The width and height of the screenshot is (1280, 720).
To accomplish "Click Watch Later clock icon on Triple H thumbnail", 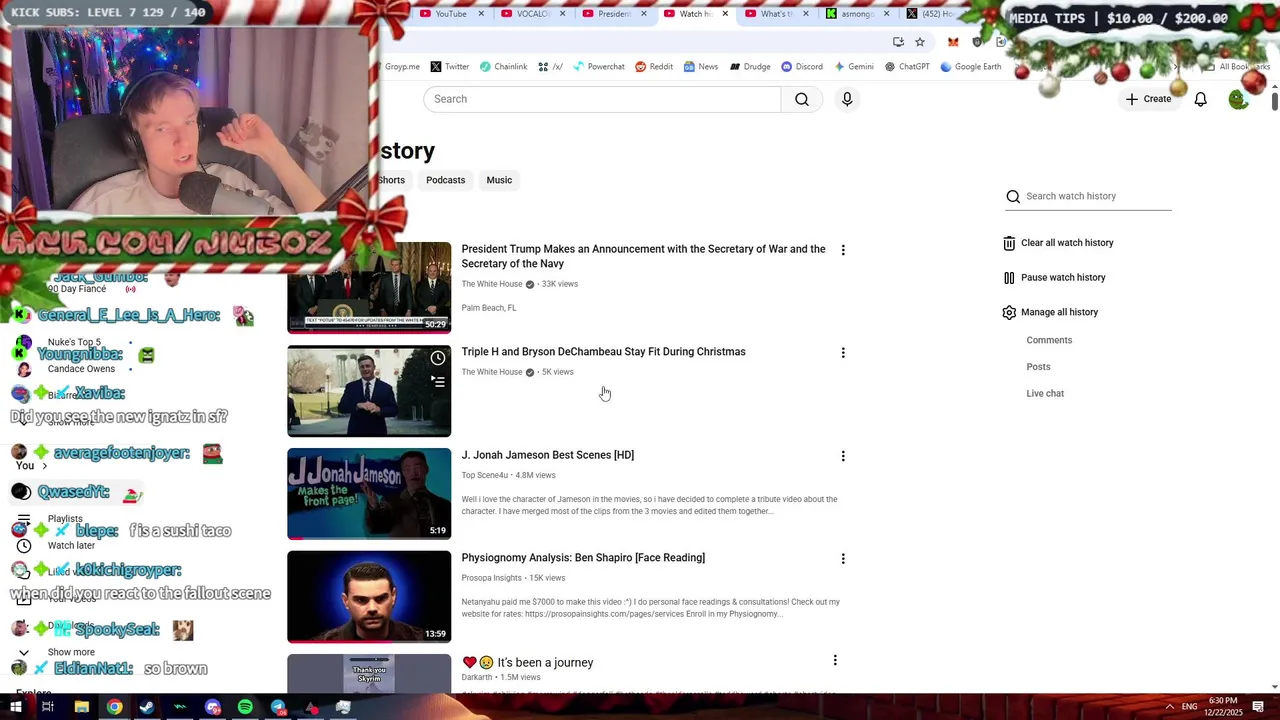I will click(x=438, y=358).
